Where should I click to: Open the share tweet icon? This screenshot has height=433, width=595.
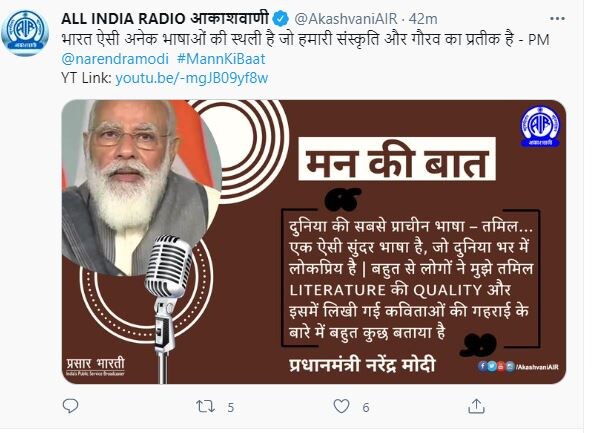476,406
